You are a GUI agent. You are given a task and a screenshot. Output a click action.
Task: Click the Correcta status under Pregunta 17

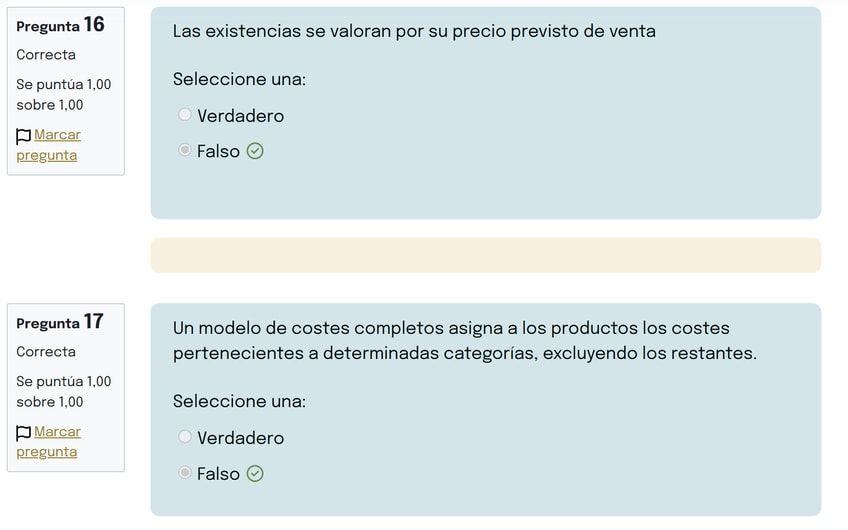(x=46, y=352)
